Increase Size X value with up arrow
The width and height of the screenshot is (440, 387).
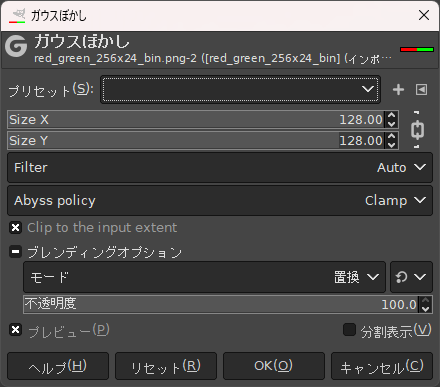[392, 115]
